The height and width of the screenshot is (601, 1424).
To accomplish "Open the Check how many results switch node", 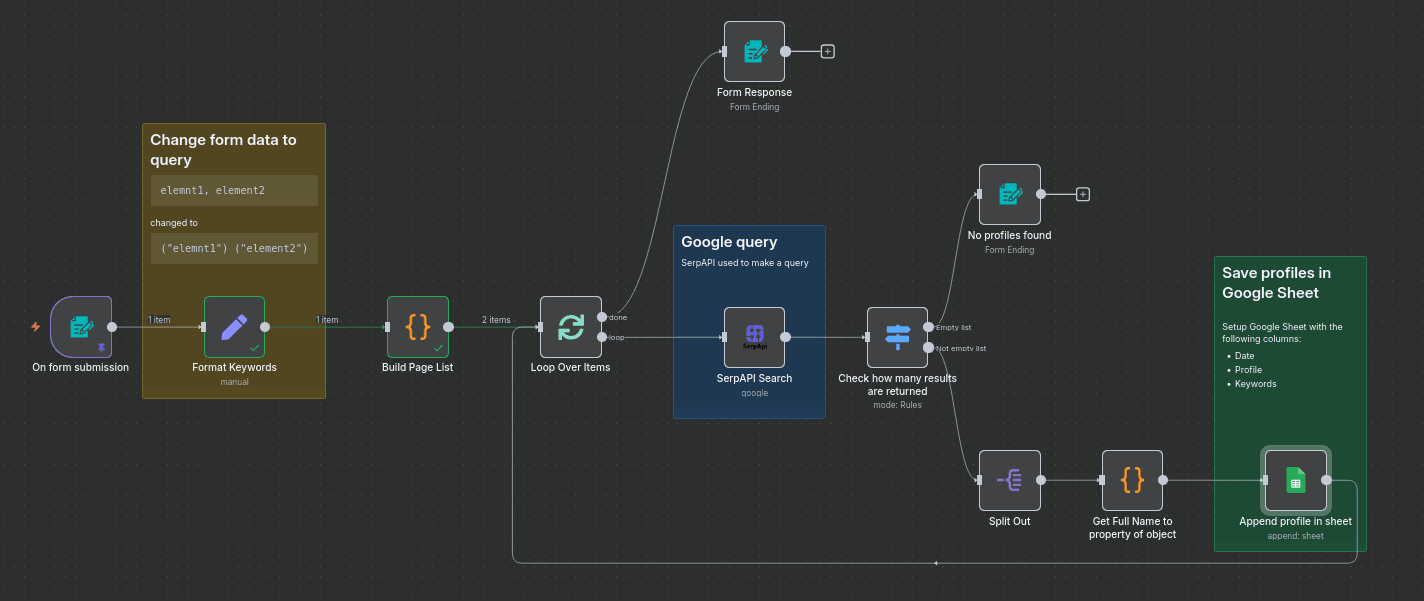I will (897, 336).
